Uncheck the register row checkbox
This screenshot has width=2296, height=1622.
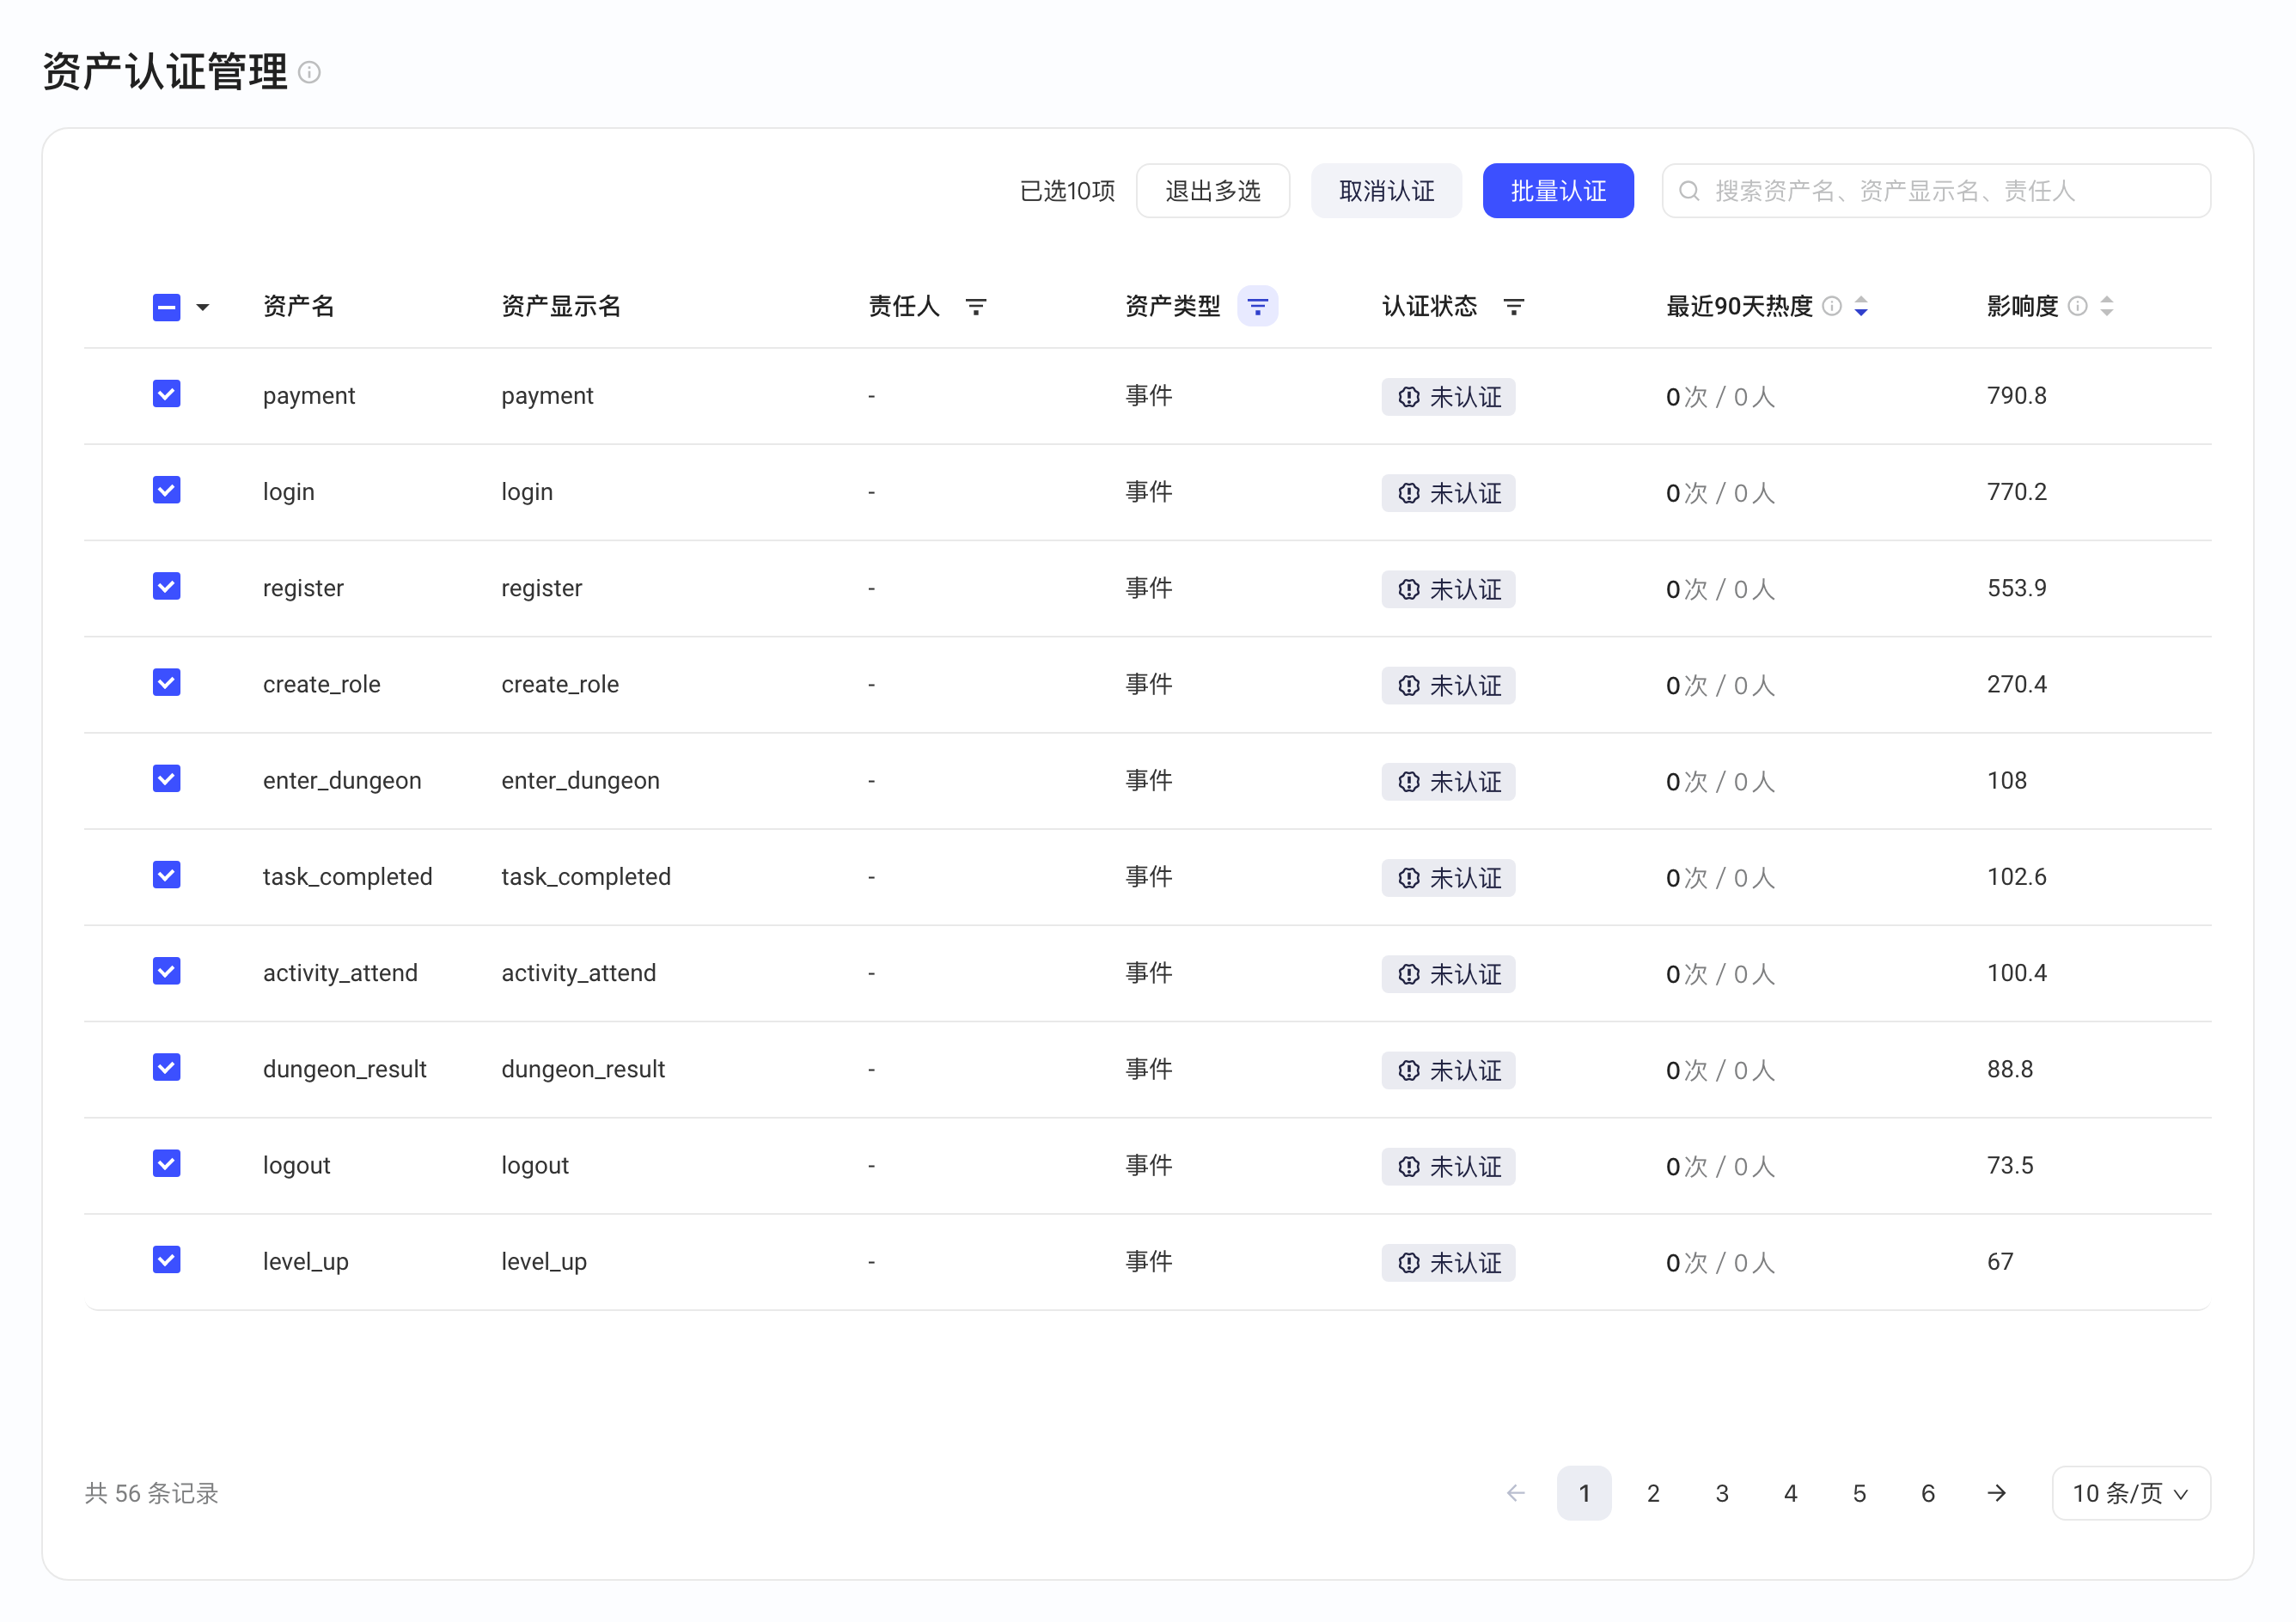click(167, 586)
